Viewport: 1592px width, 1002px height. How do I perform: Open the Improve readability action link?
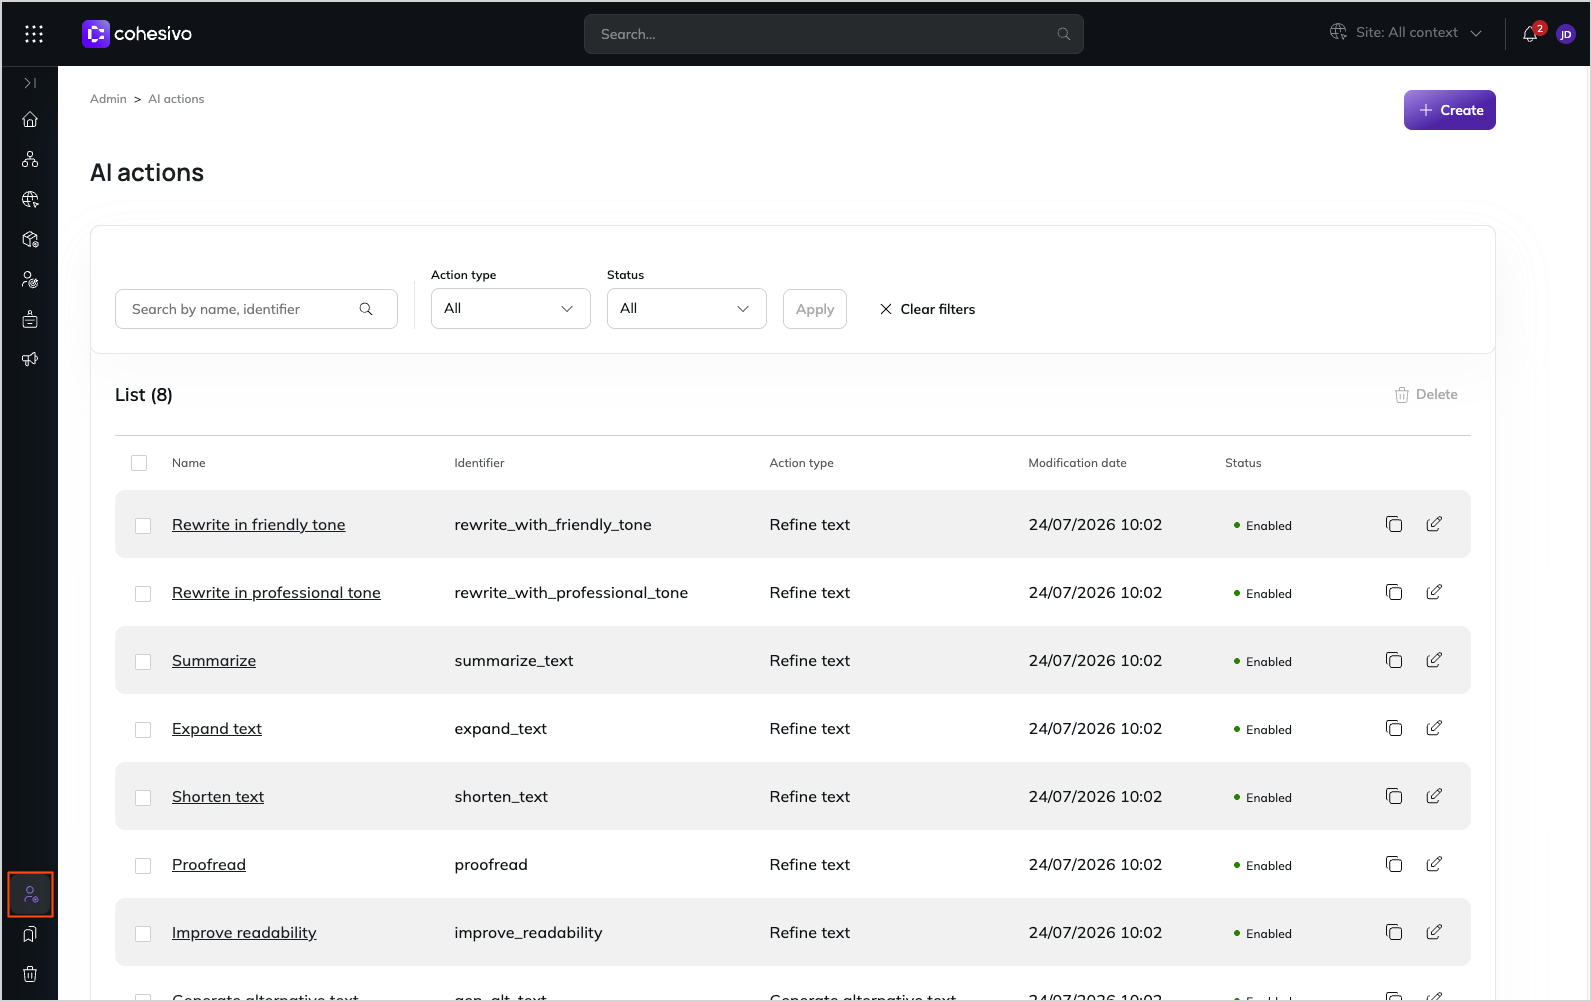click(244, 933)
